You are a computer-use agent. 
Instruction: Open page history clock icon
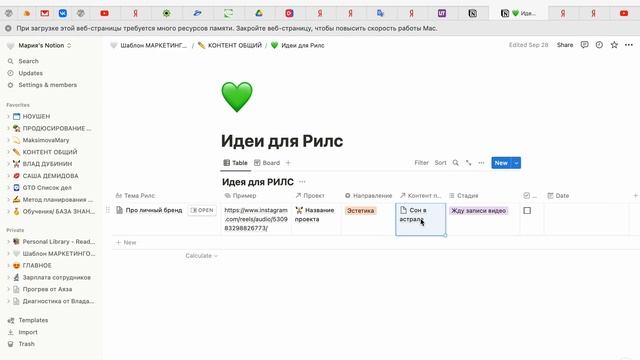pos(599,45)
